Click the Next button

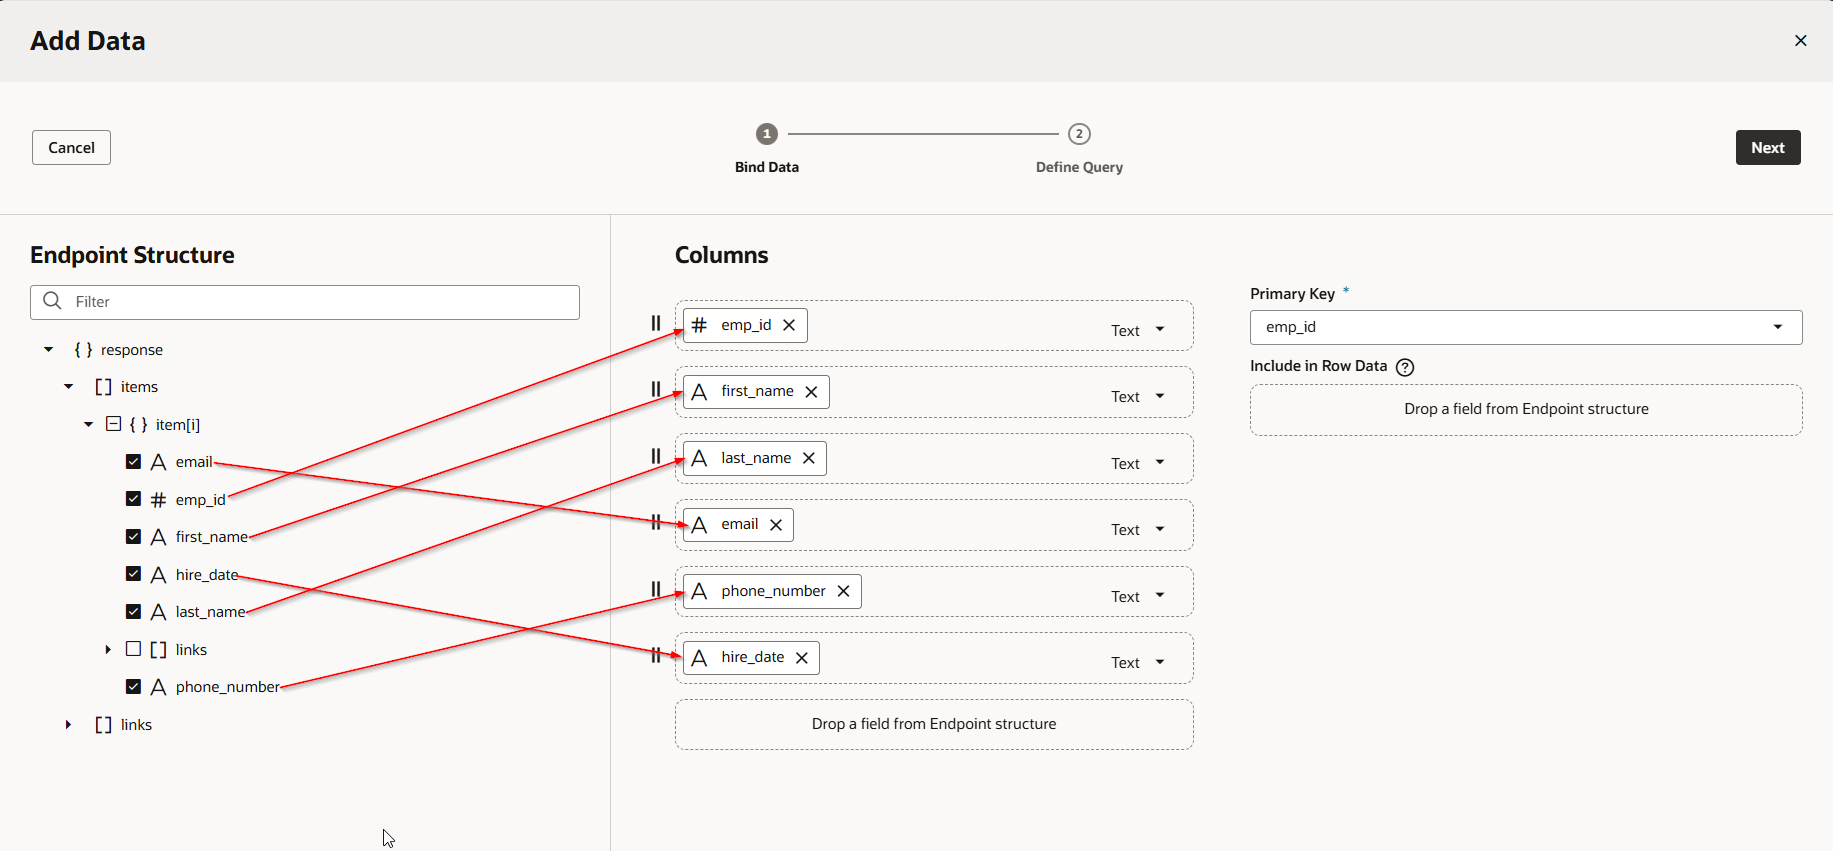pos(1767,148)
